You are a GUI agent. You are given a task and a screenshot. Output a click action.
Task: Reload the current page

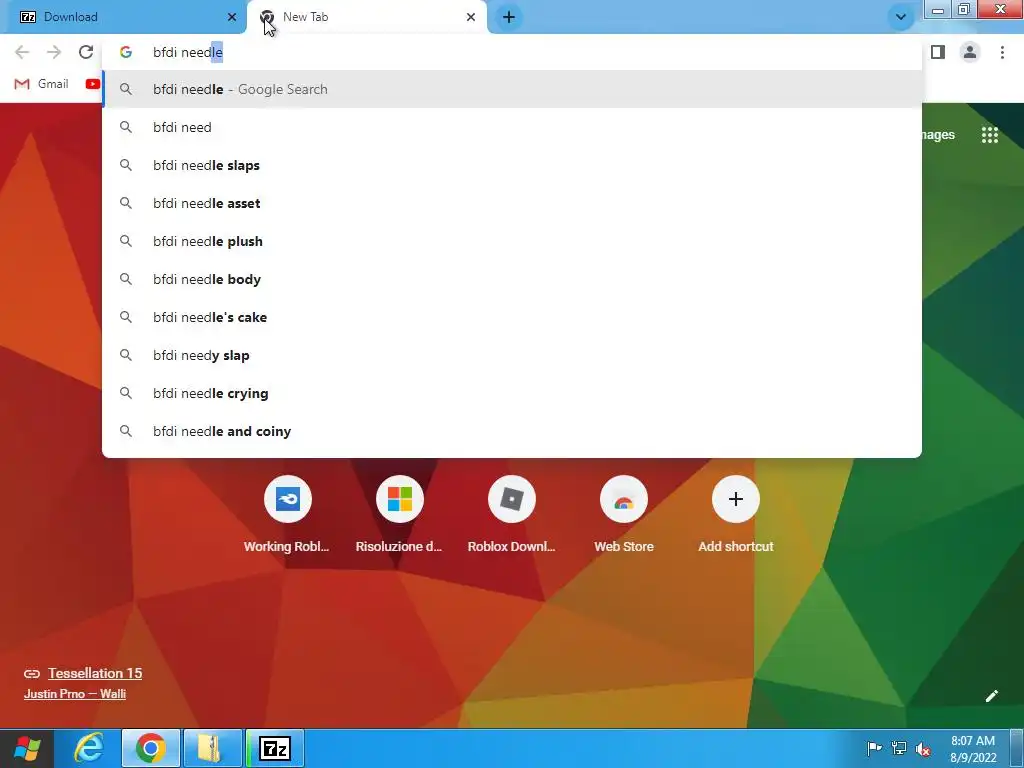pyautogui.click(x=86, y=52)
